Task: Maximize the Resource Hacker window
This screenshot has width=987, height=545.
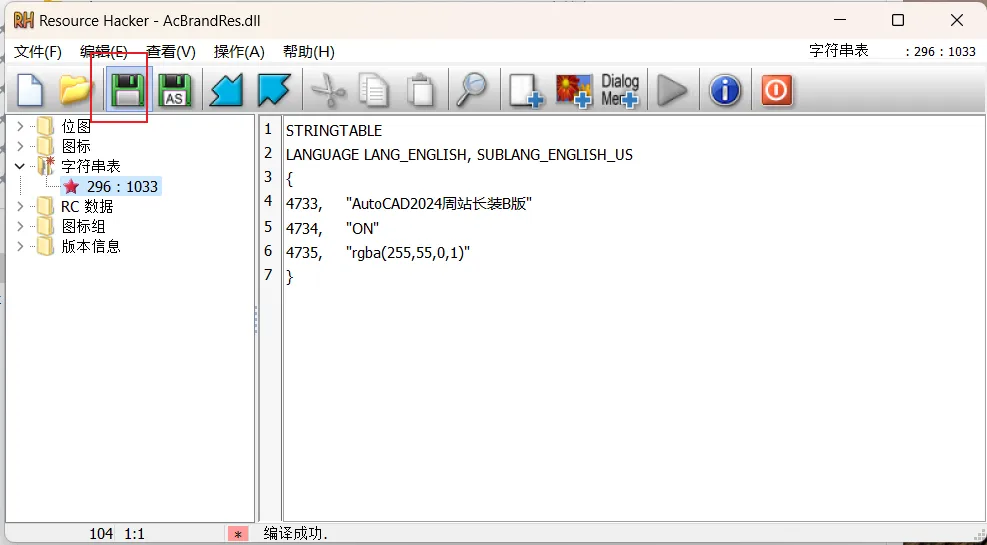Action: point(898,20)
